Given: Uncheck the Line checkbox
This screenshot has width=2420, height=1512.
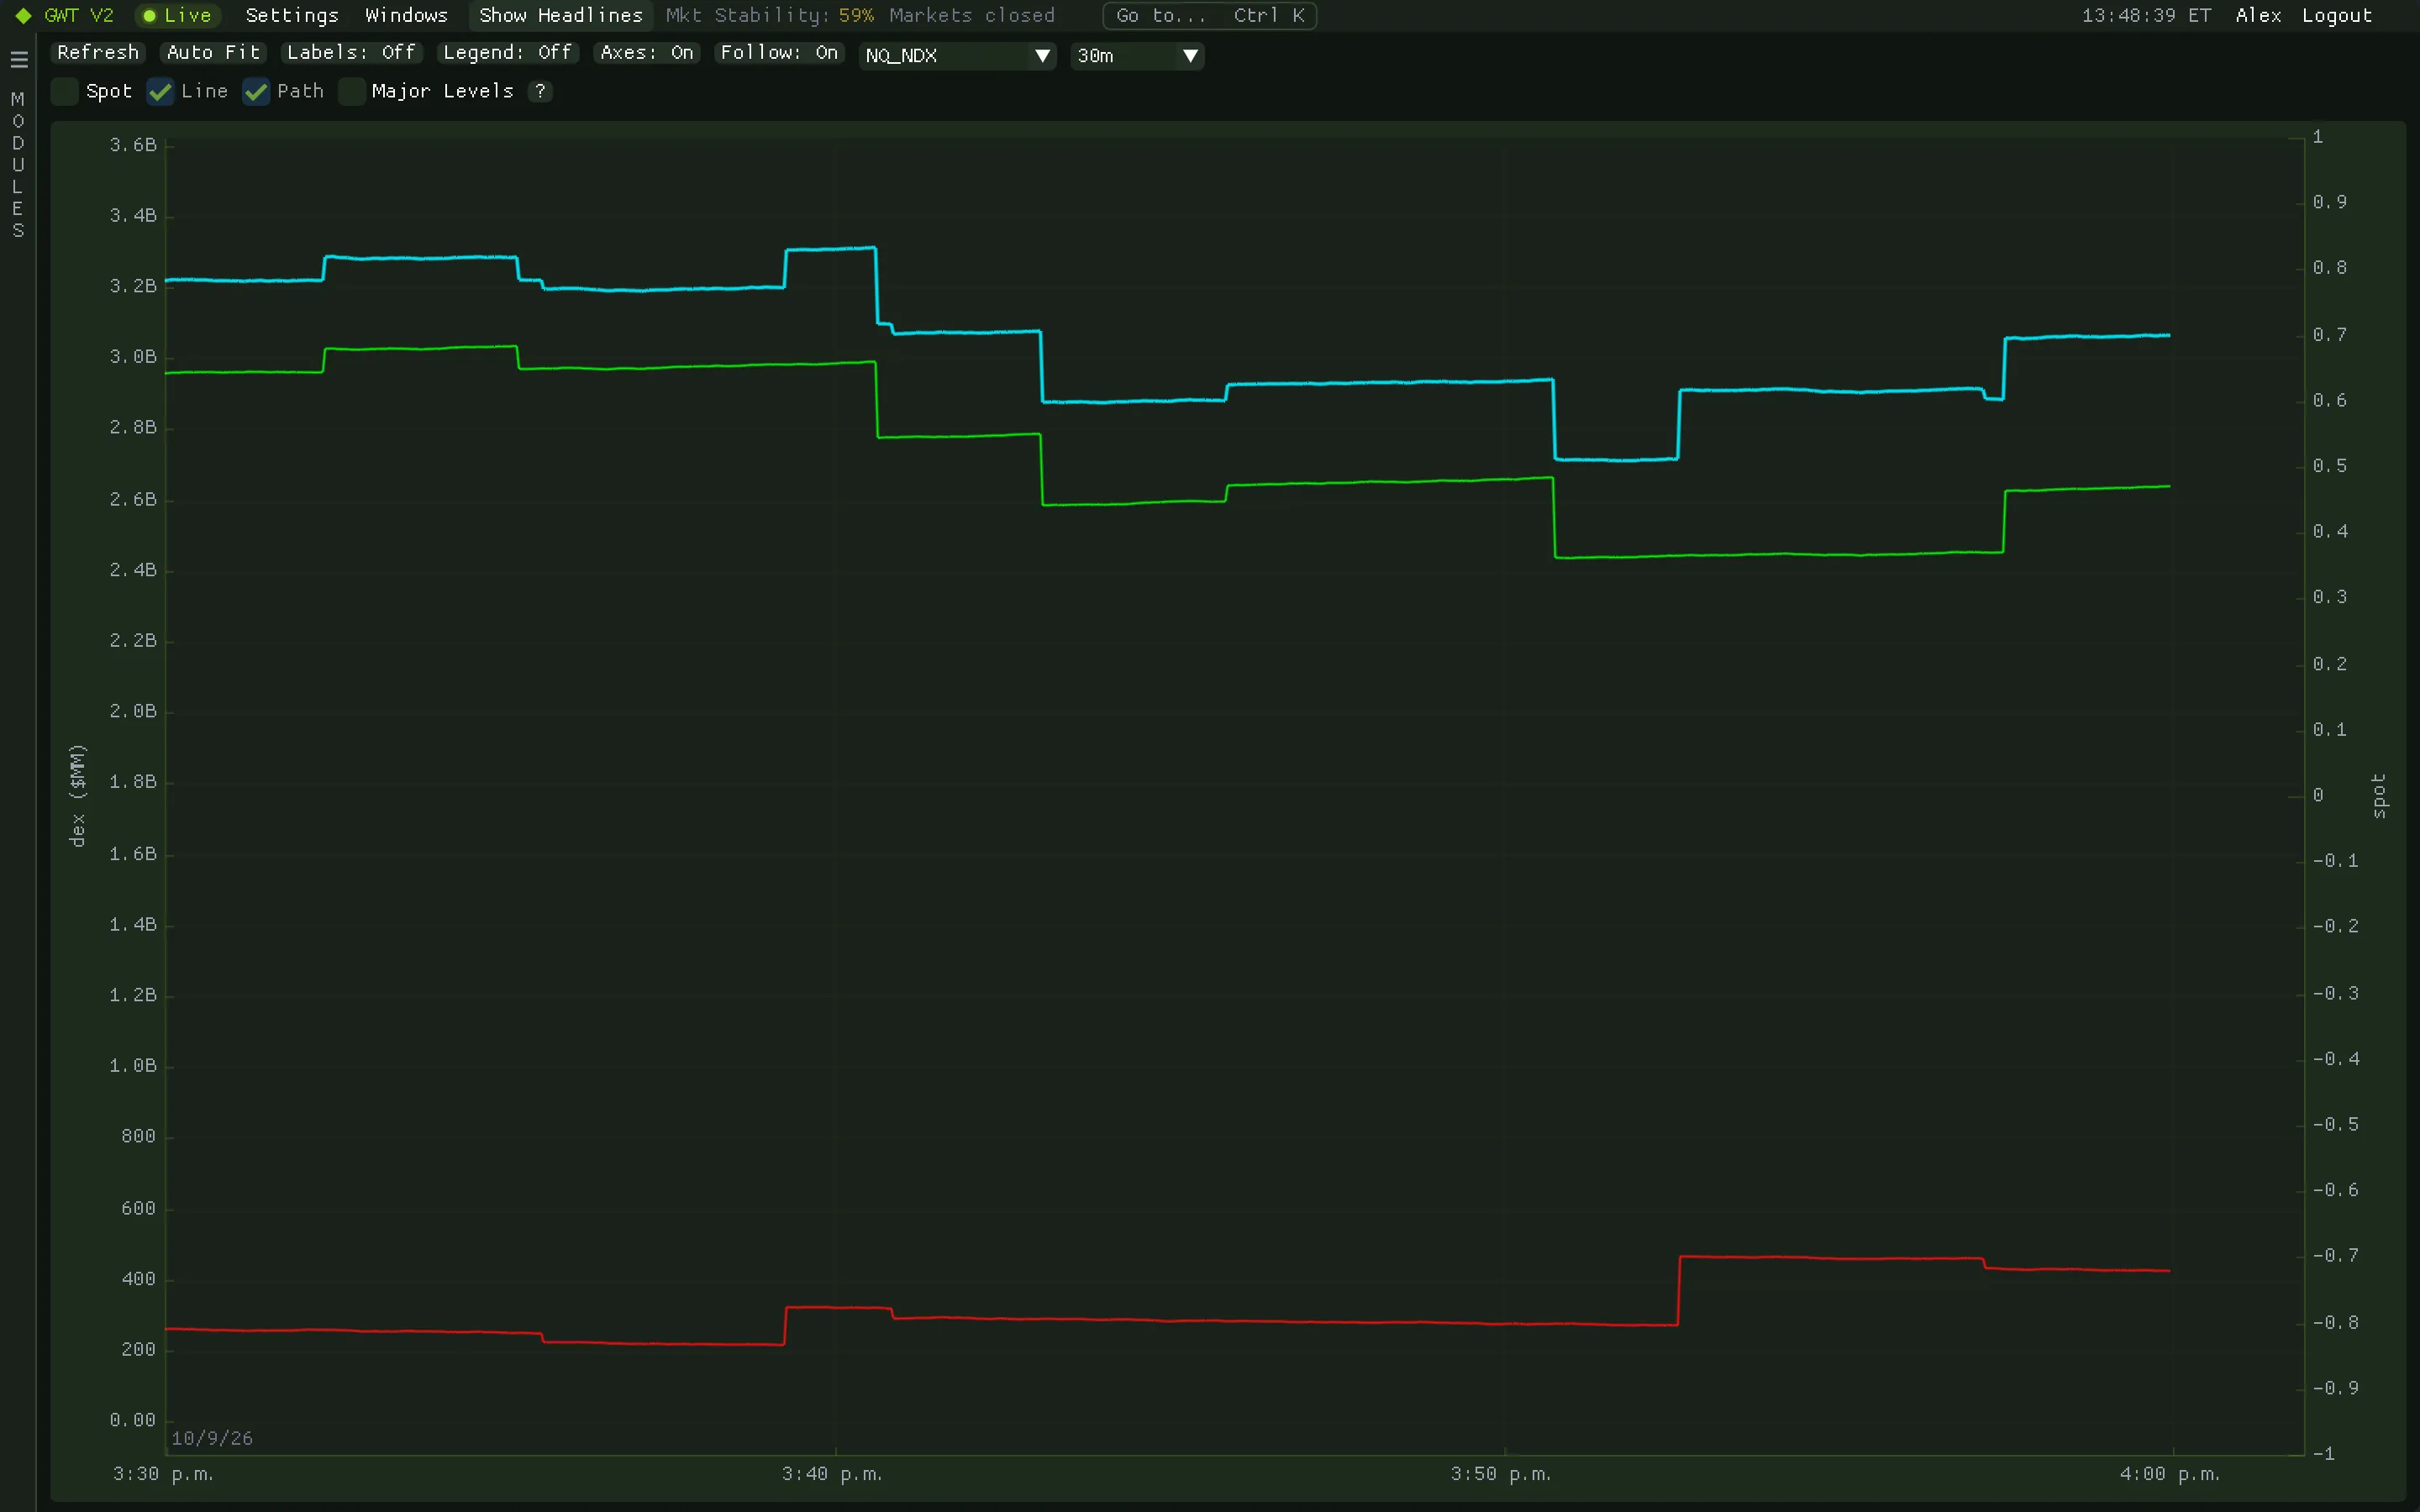Looking at the screenshot, I should click(160, 91).
